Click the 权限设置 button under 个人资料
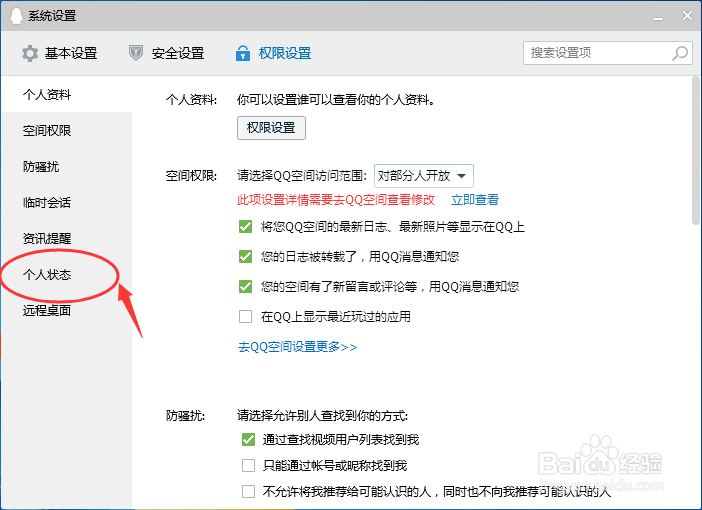702x510 pixels. [271, 128]
